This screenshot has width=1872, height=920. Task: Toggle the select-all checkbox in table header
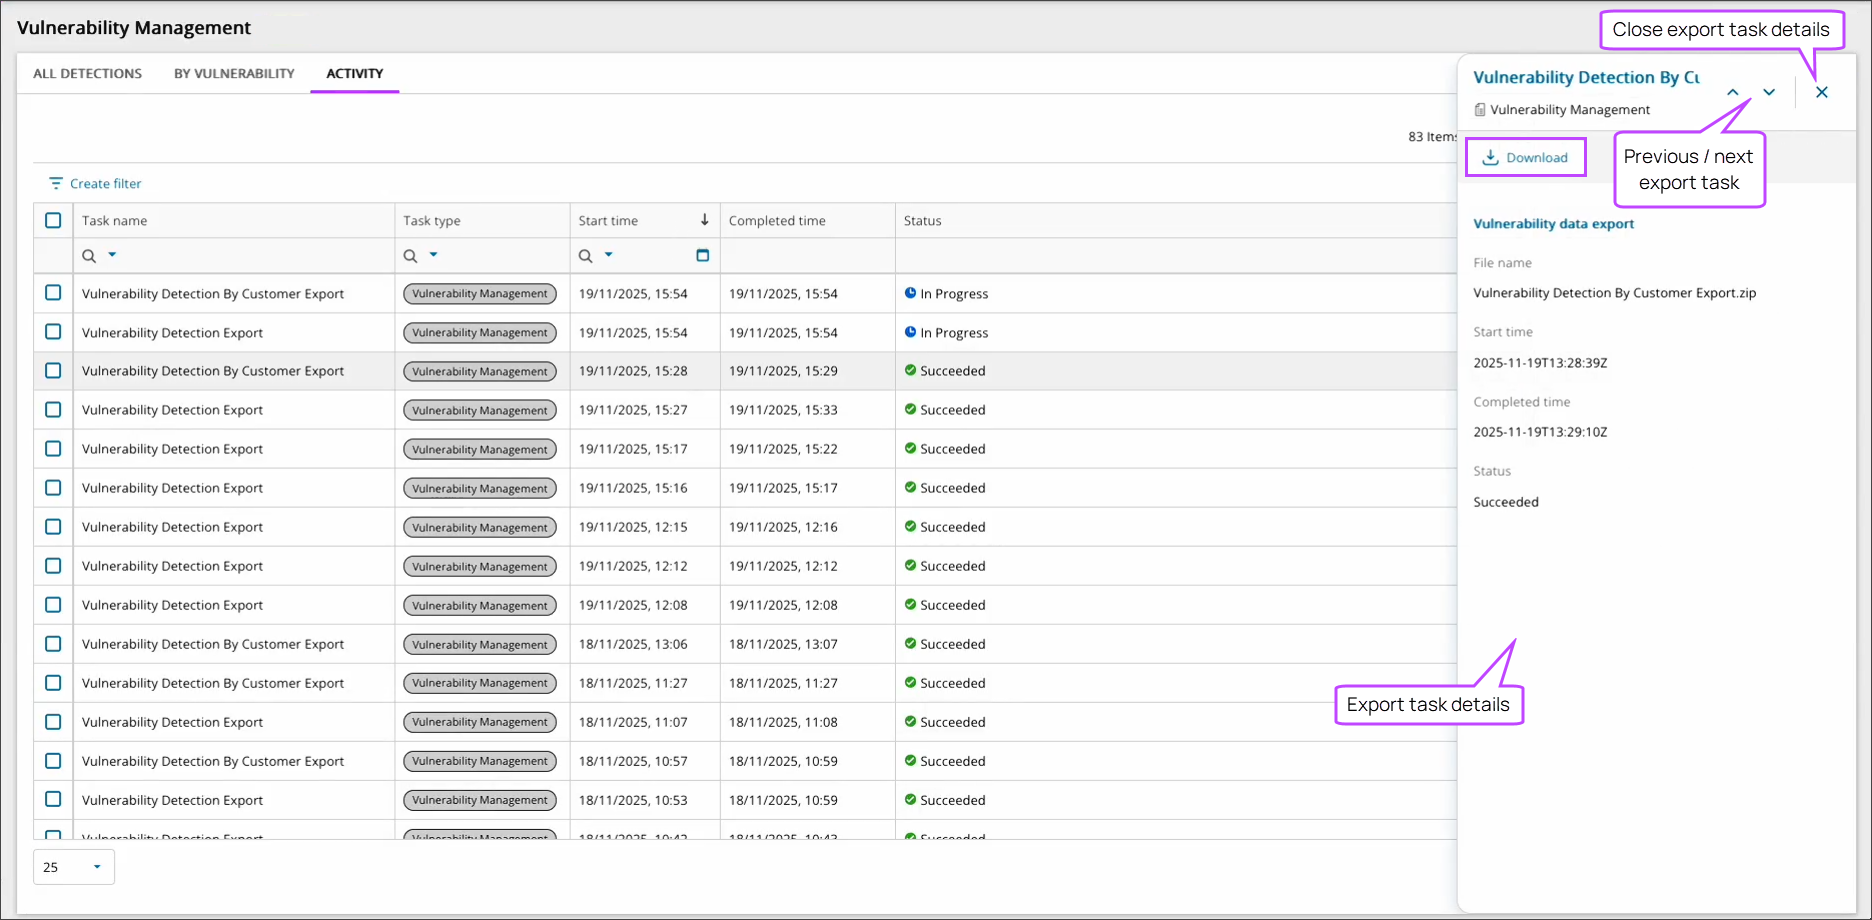pos(53,220)
